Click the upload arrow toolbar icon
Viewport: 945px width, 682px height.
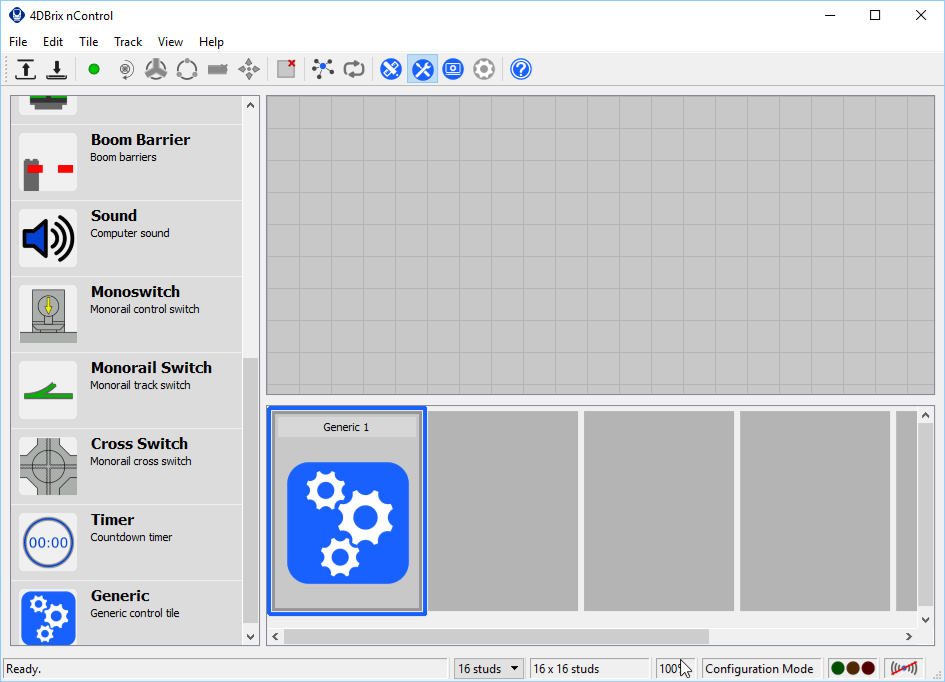[x=25, y=69]
